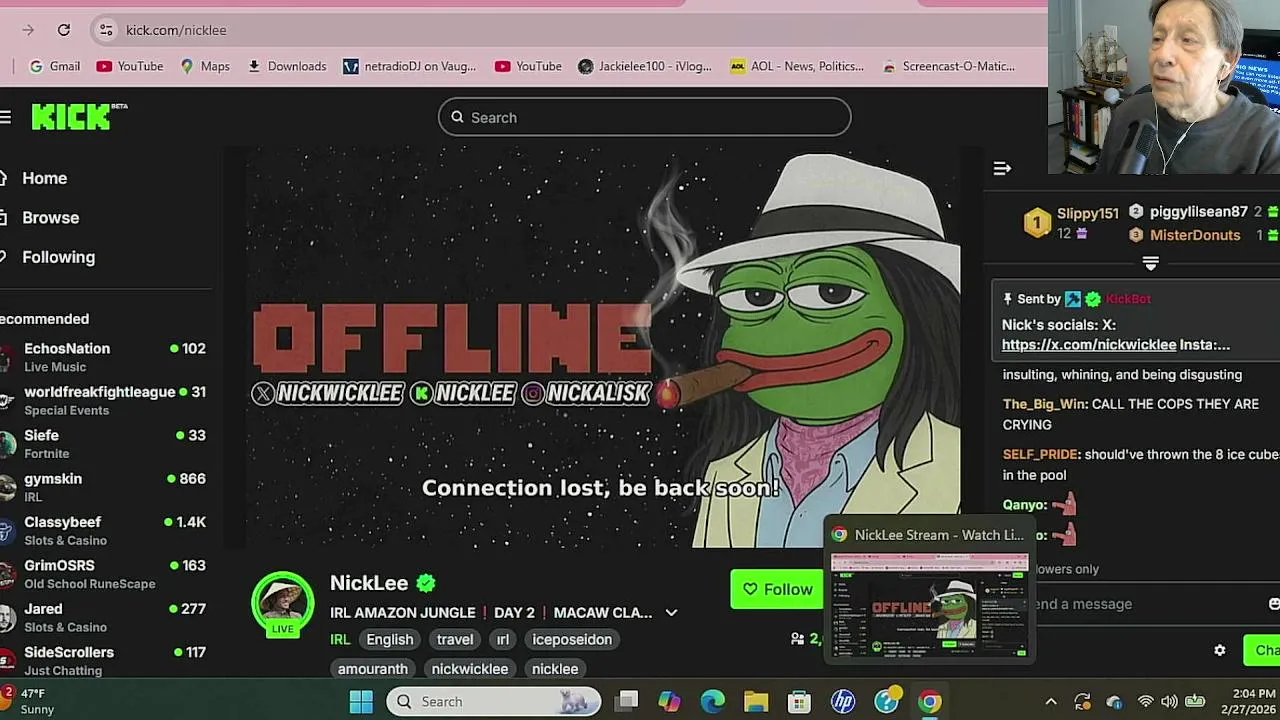Screen dimensions: 1280x720
Task: Open Jackielee100 iVlog bookmark
Action: [x=645, y=66]
